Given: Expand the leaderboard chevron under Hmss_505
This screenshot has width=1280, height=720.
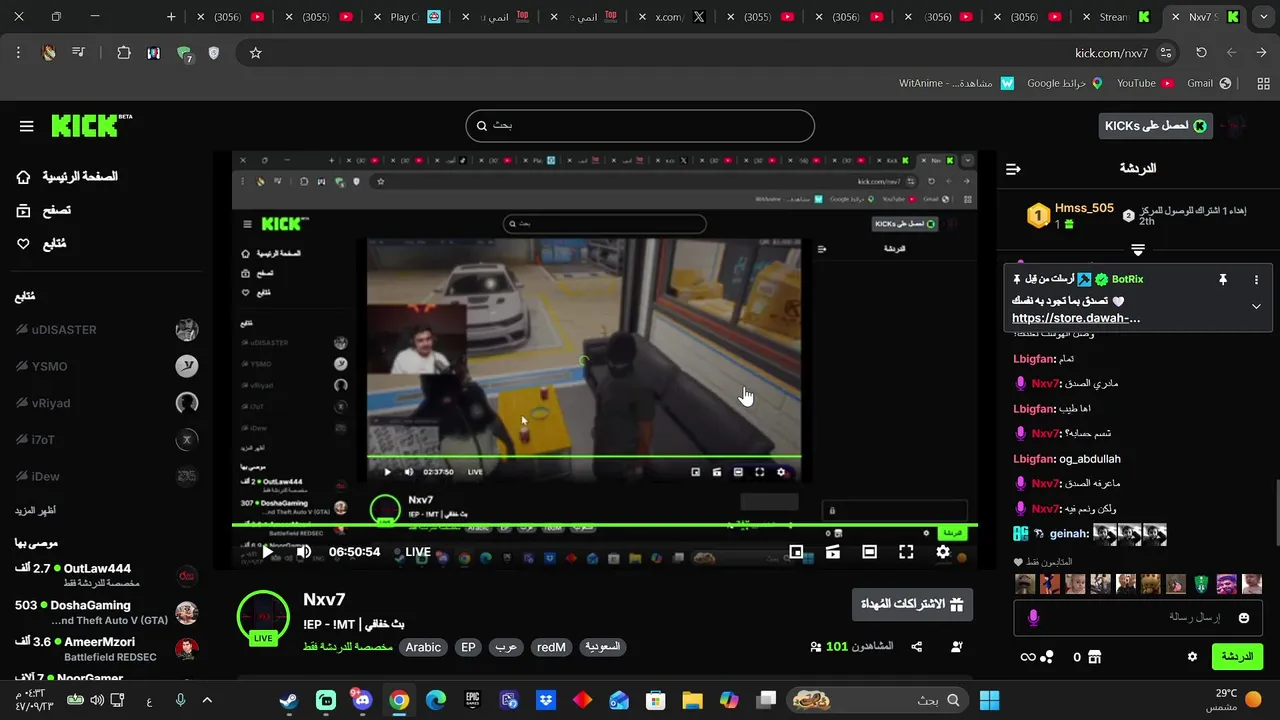Looking at the screenshot, I should click(x=1138, y=249).
